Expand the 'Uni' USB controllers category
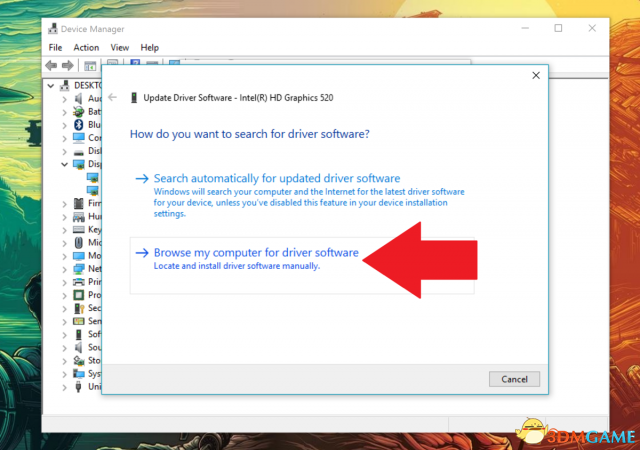This screenshot has width=640, height=450. click(x=64, y=387)
